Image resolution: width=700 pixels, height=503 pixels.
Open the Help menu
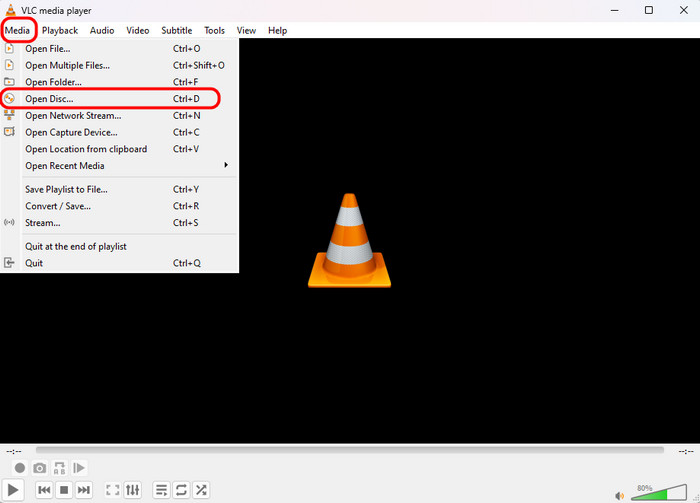pos(277,30)
